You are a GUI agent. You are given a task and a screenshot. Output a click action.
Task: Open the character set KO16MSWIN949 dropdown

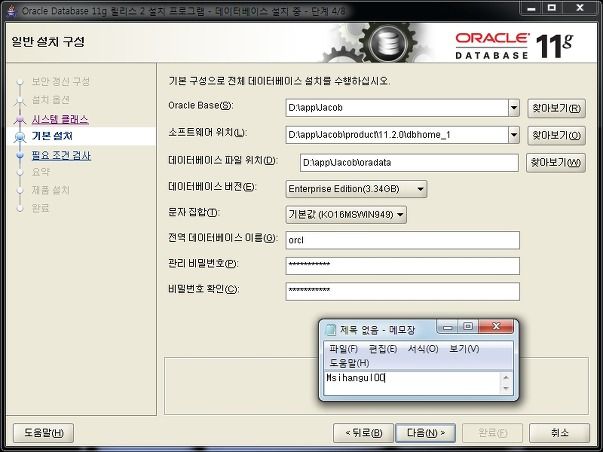(x=346, y=215)
